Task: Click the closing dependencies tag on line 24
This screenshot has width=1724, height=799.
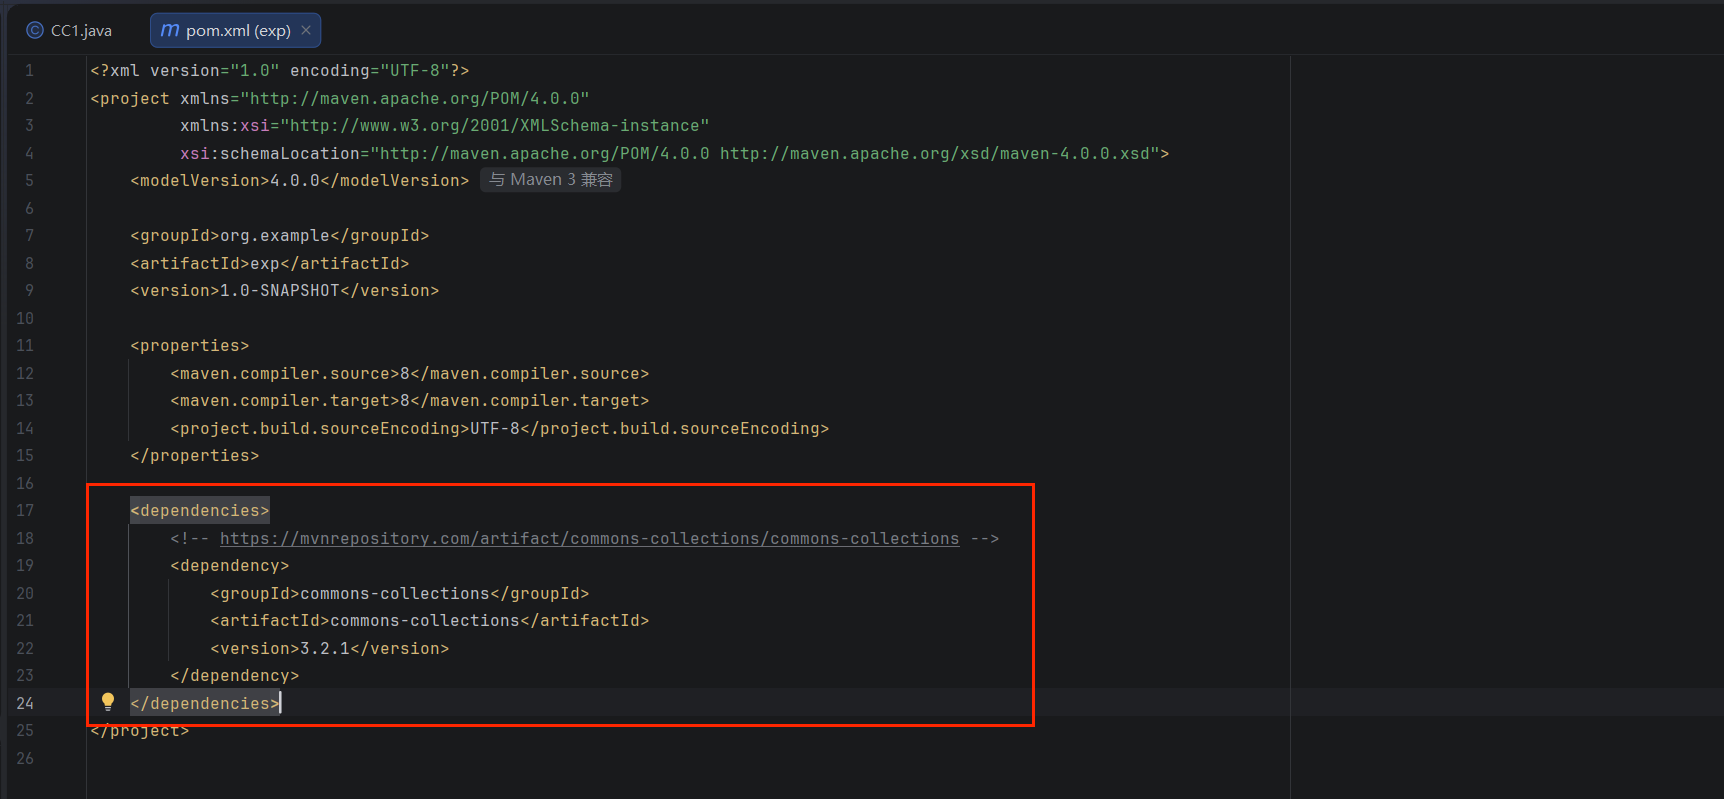Action: pyautogui.click(x=204, y=703)
